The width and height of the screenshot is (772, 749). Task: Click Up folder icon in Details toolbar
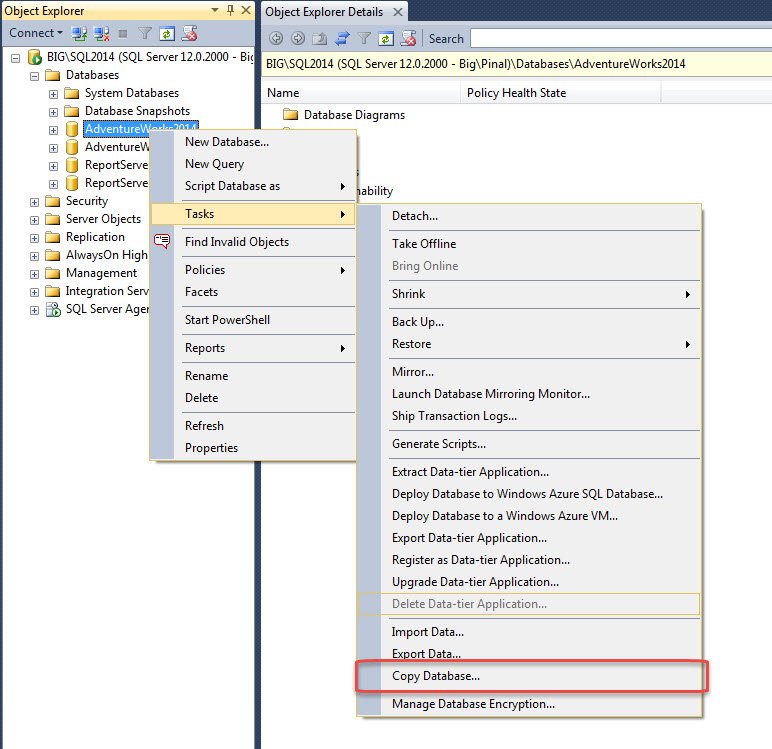(320, 38)
